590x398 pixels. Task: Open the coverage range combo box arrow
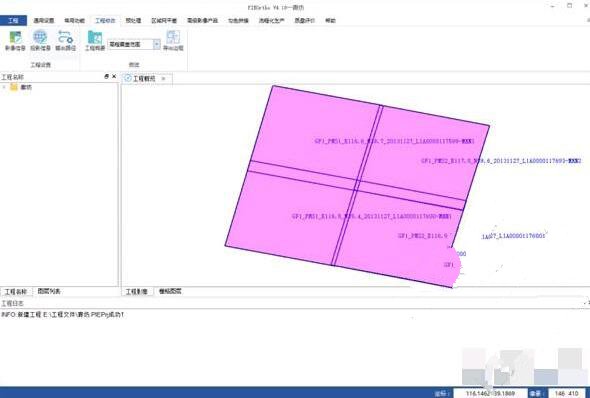pyautogui.click(x=157, y=44)
